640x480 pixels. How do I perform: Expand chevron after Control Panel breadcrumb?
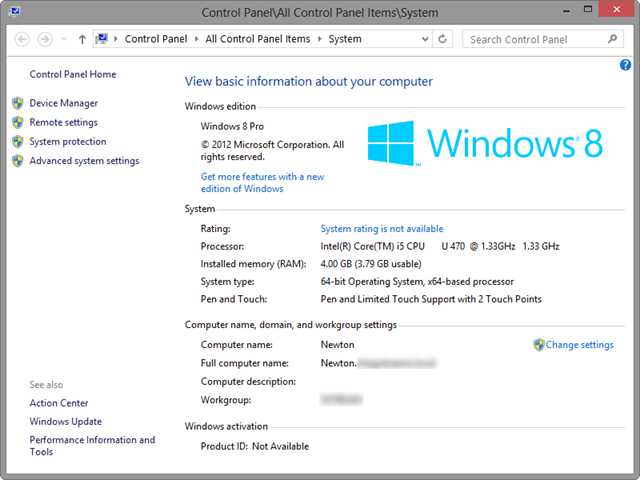click(198, 39)
